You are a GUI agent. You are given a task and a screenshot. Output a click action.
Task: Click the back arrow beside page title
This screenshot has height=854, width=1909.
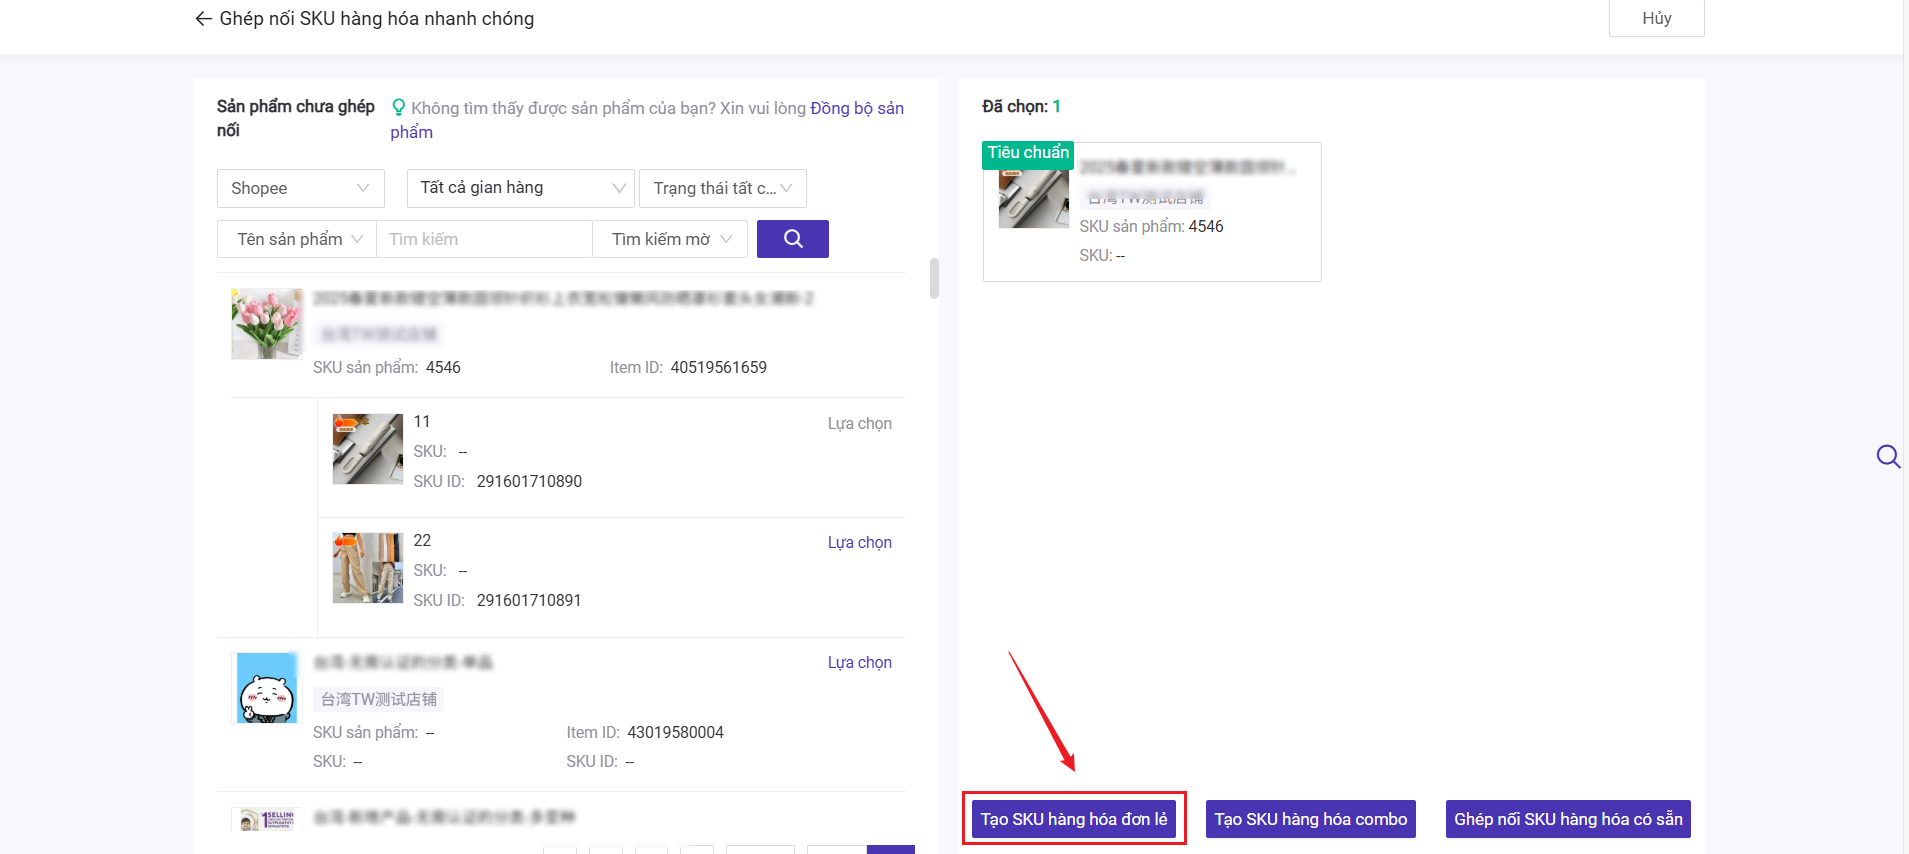tap(203, 19)
